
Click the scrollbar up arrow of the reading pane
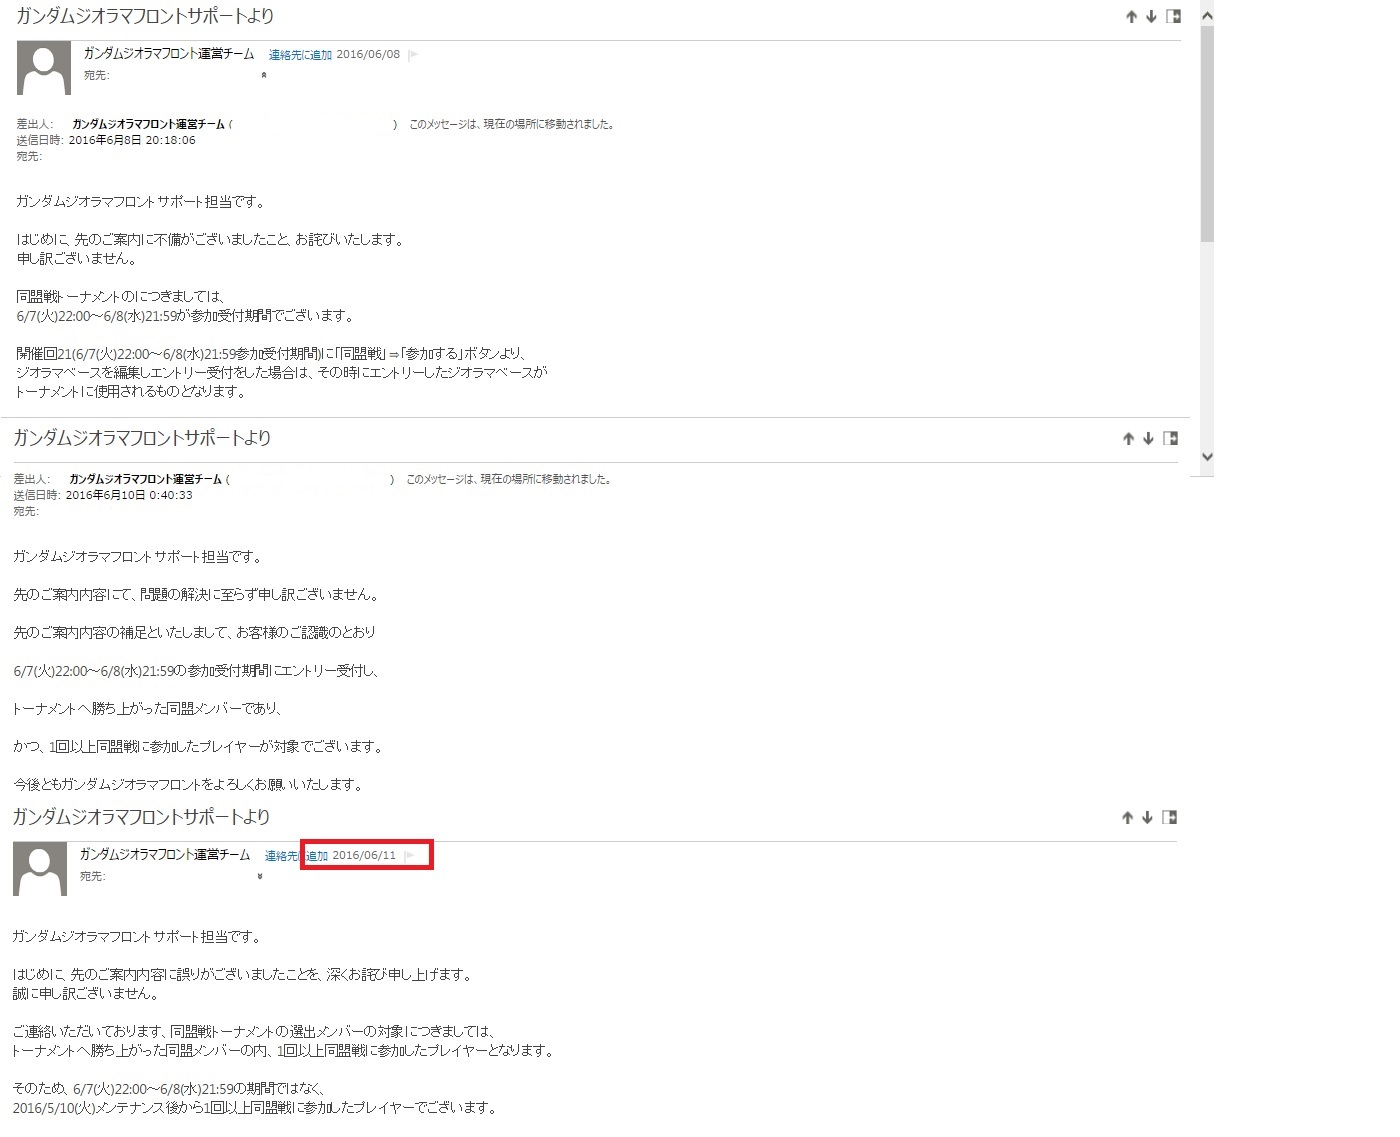pyautogui.click(x=1207, y=15)
